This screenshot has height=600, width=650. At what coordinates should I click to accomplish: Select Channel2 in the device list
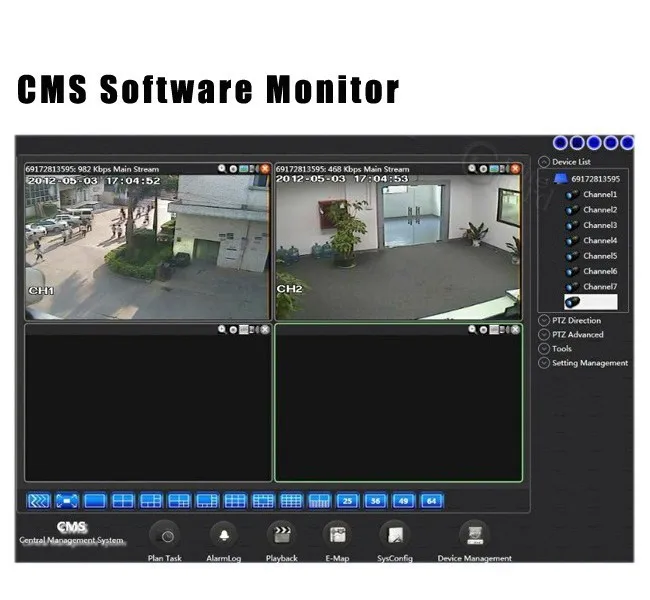(592, 210)
